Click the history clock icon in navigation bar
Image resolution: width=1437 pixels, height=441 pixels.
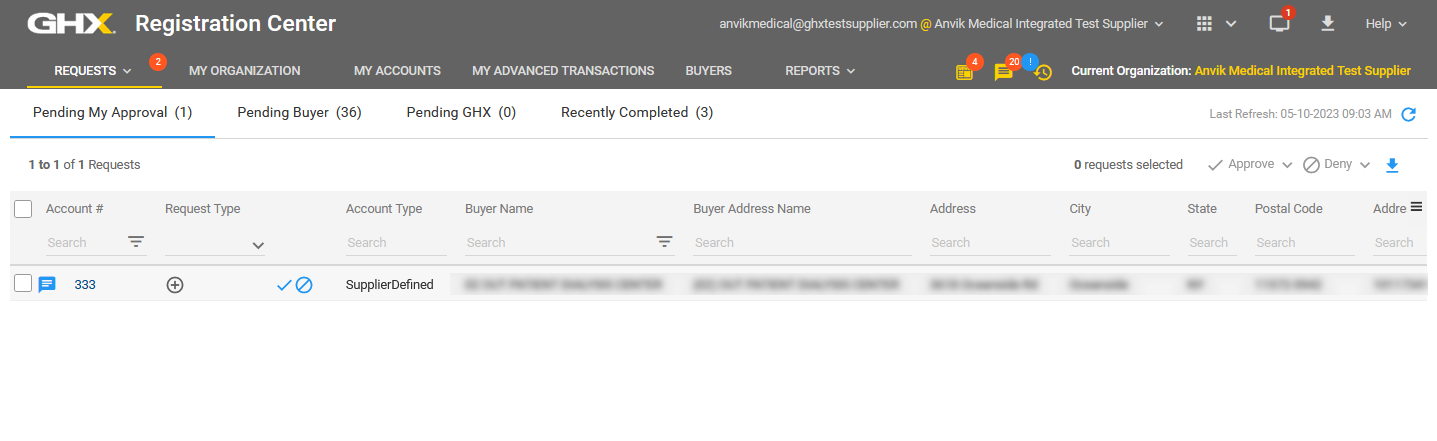click(1042, 72)
